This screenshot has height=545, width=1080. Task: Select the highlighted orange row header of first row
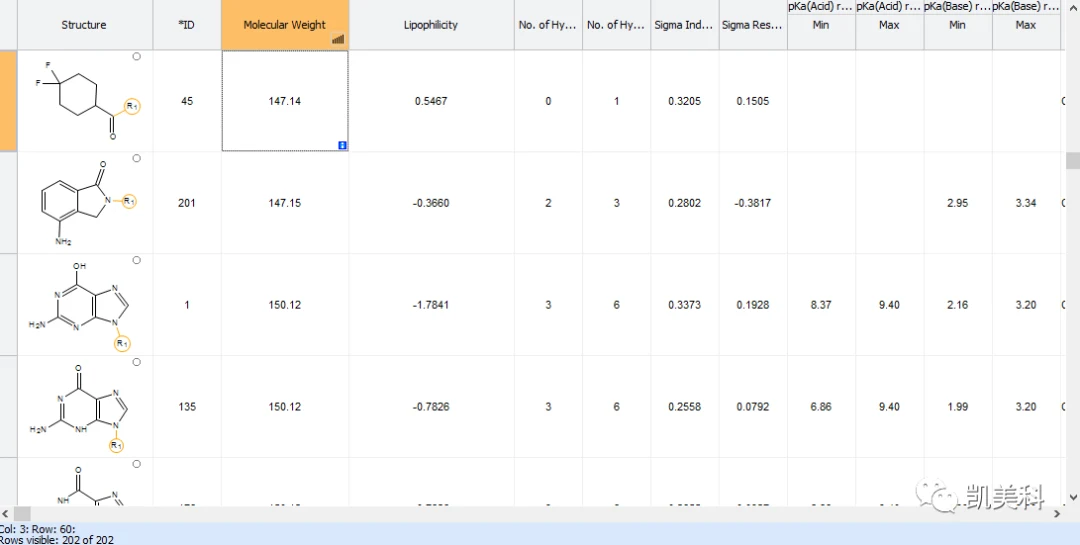click(8, 101)
